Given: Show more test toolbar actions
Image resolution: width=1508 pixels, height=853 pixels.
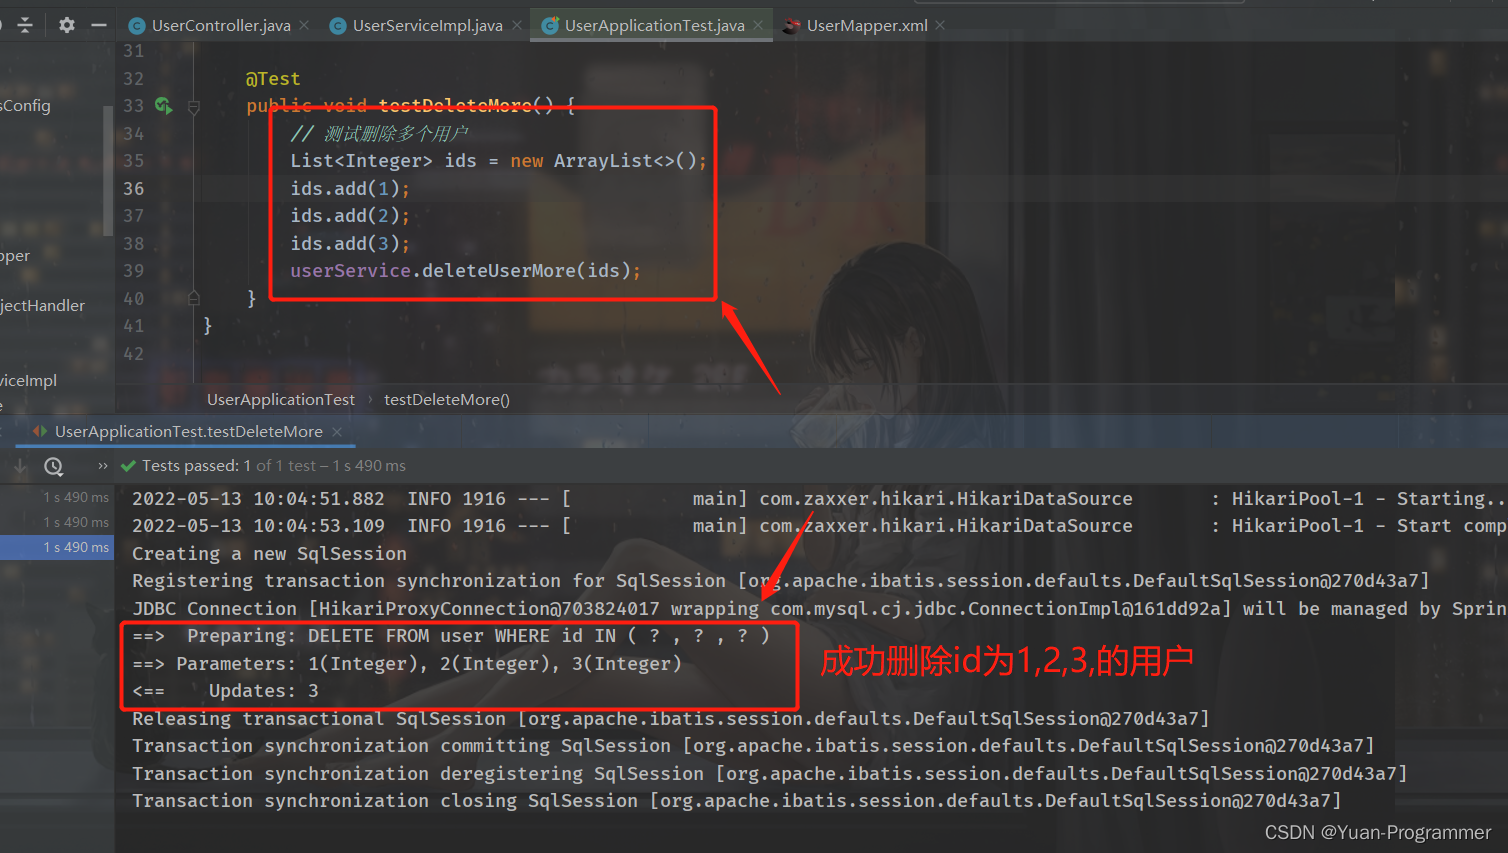Looking at the screenshot, I should pos(102,466).
